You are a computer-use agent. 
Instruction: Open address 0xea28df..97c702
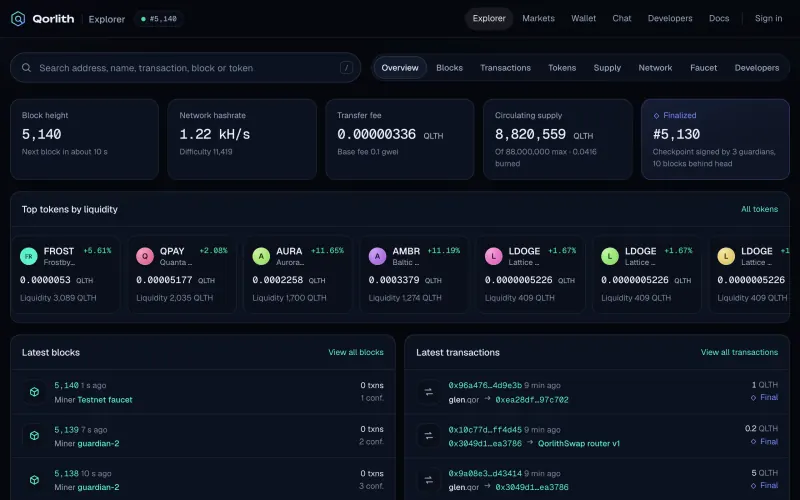532,400
